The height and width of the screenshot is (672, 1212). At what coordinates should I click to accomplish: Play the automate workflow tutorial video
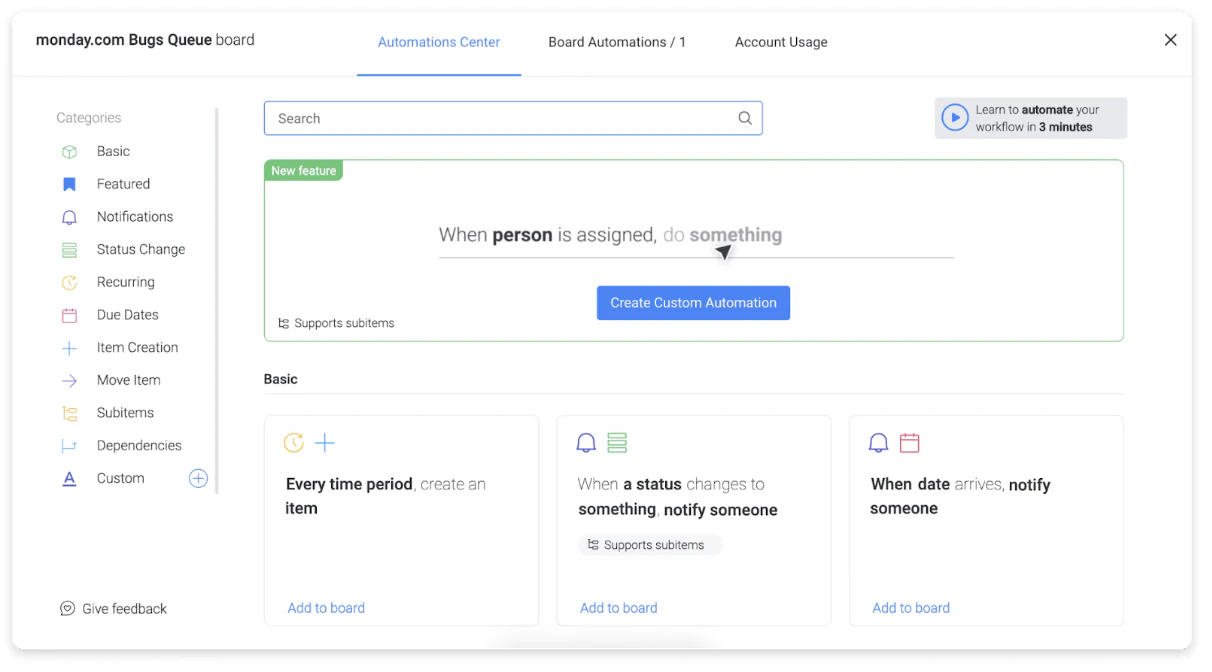955,118
